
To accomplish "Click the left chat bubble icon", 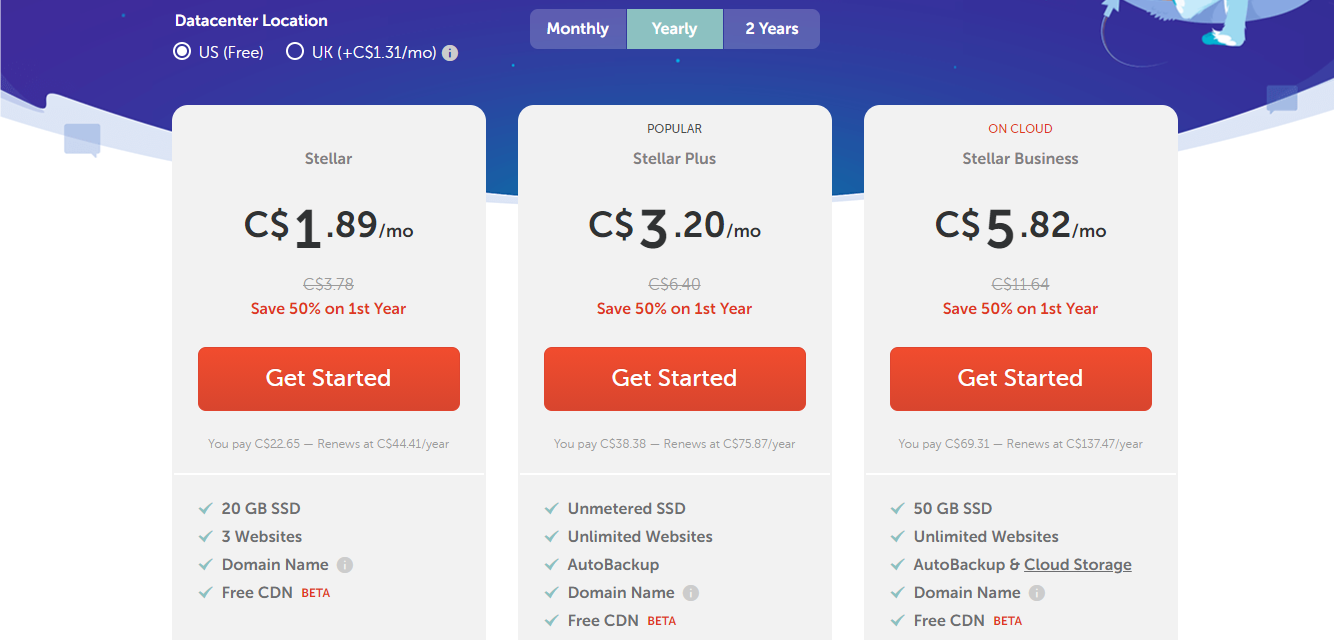I will click(82, 140).
